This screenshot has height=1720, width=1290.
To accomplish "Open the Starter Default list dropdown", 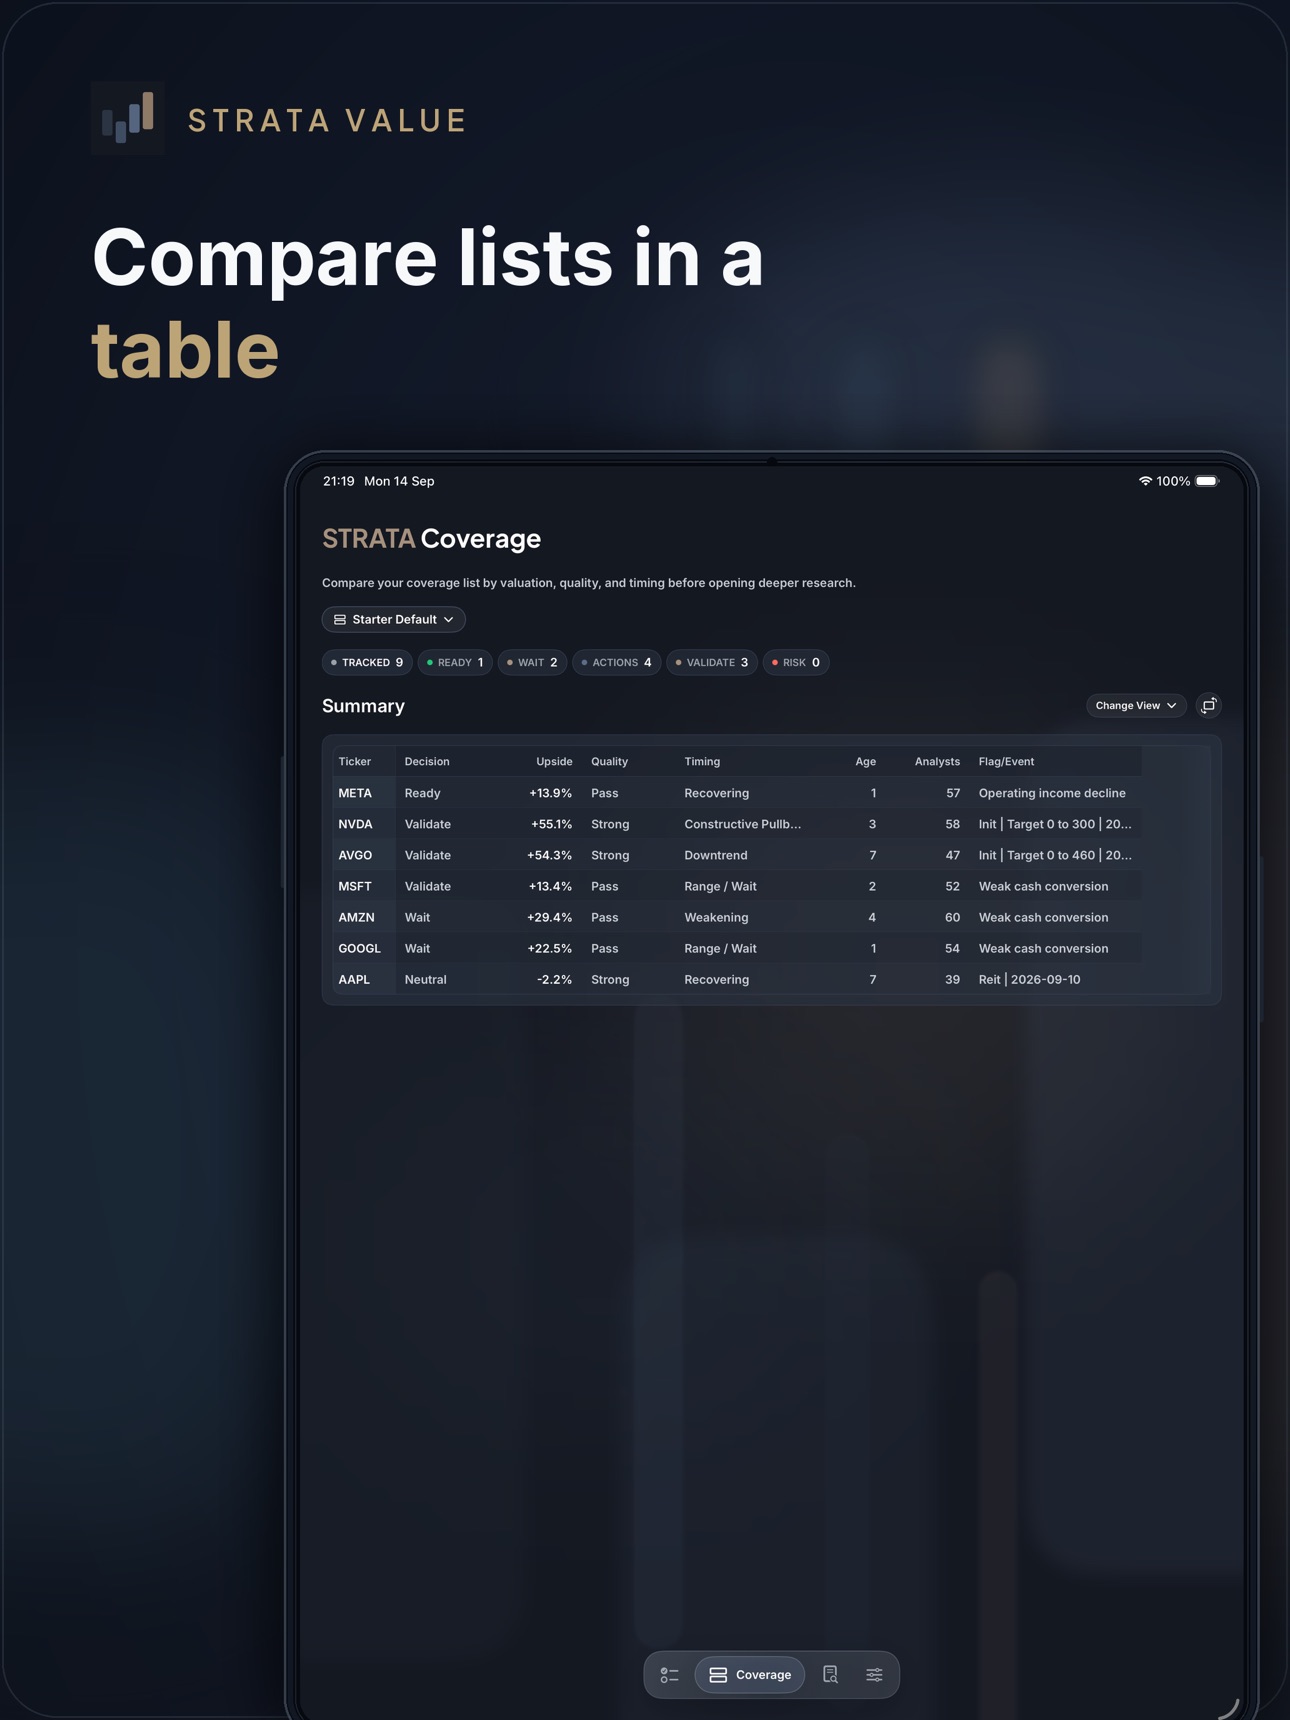I will pyautogui.click(x=394, y=620).
